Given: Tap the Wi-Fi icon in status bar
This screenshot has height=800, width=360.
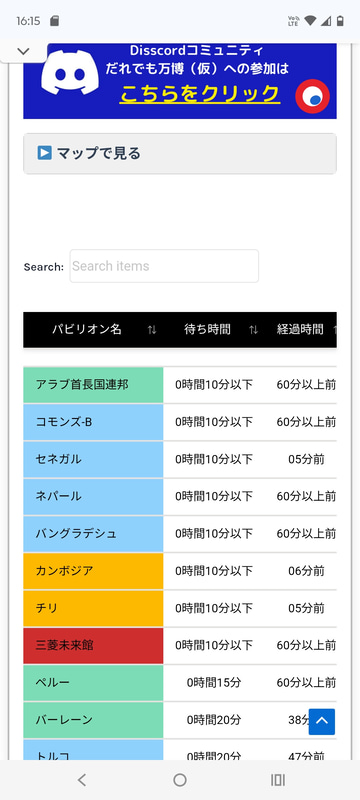Looking at the screenshot, I should (x=310, y=21).
